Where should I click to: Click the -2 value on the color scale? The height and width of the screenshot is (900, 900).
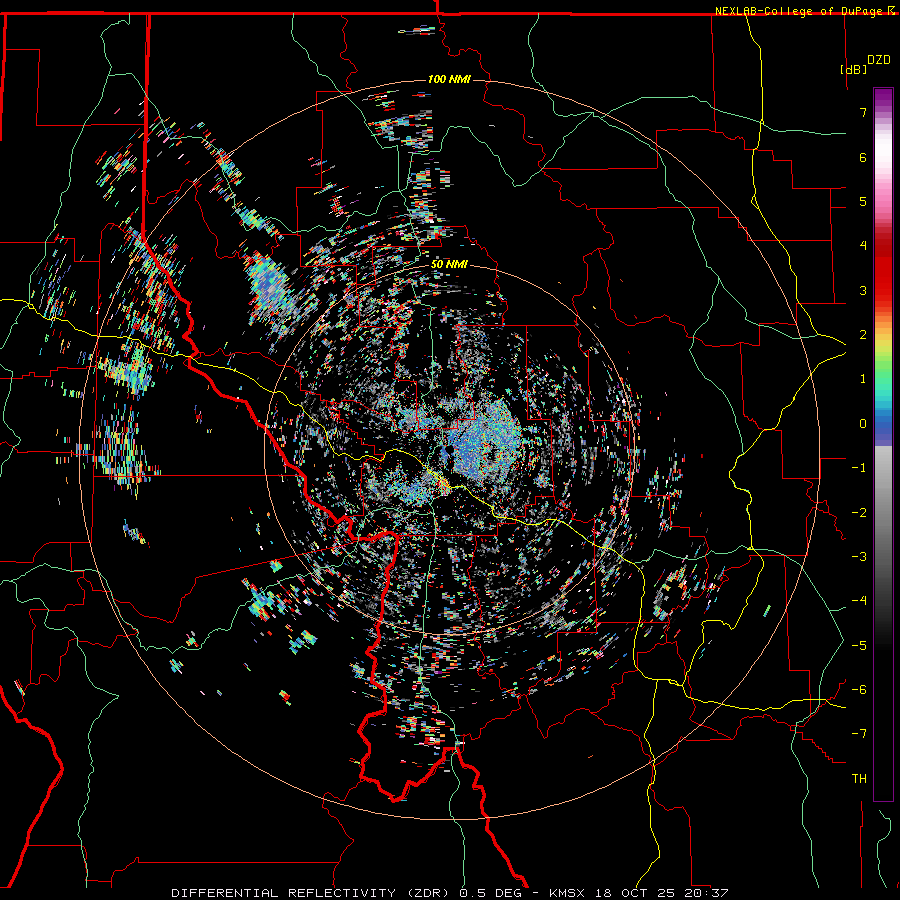(x=859, y=513)
